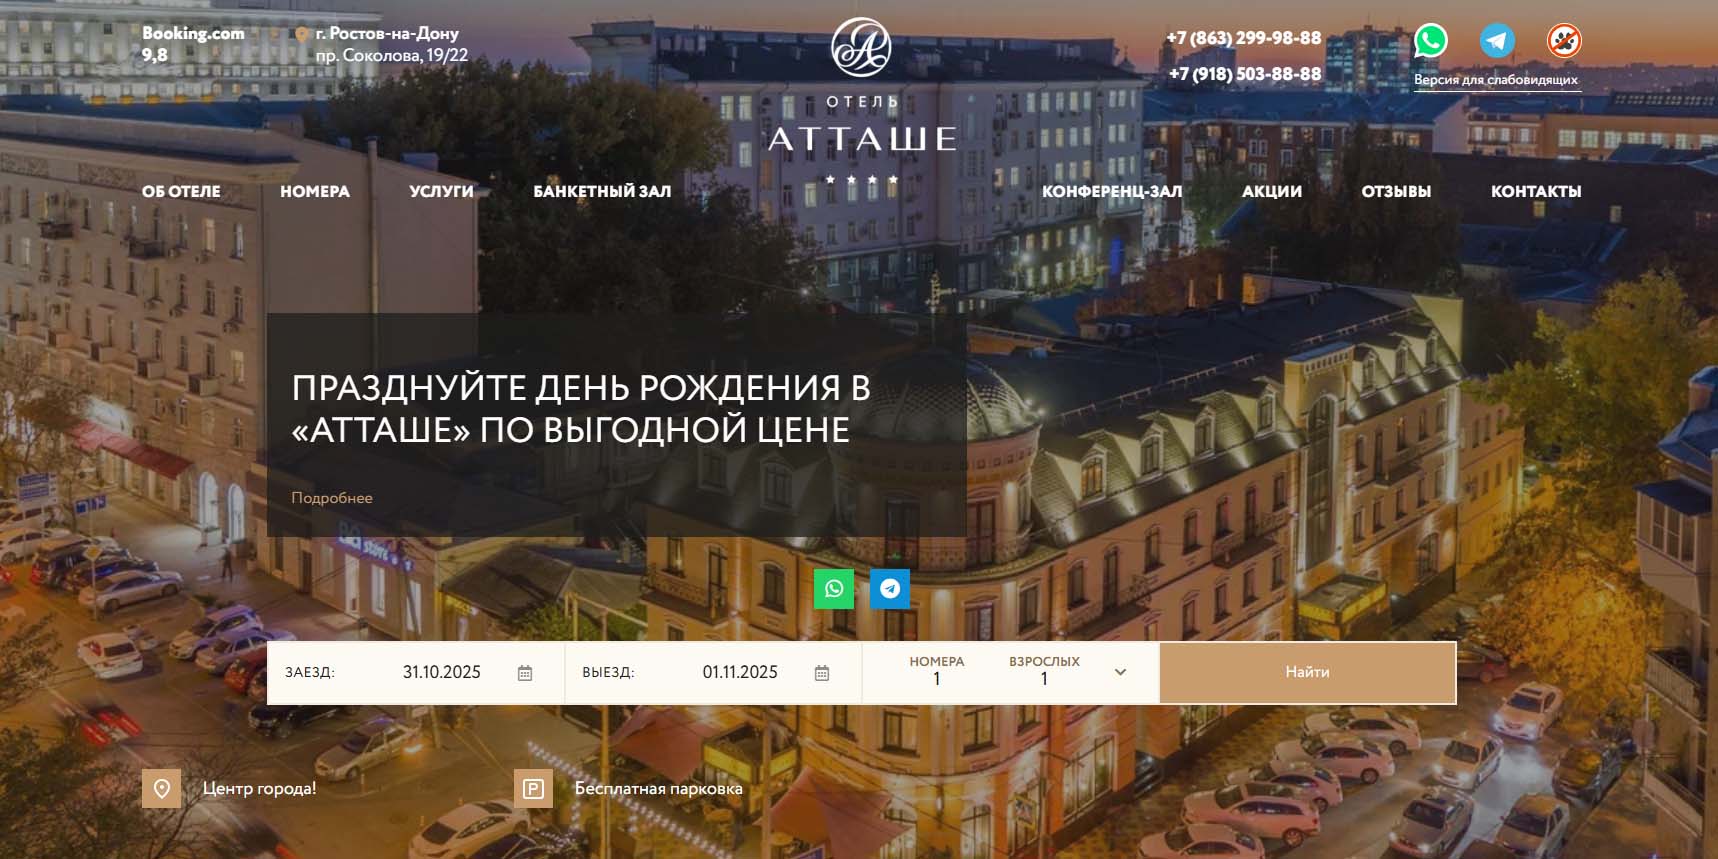1718x859 pixels.
Task: Click the free parking P icon
Action: pyautogui.click(x=533, y=788)
